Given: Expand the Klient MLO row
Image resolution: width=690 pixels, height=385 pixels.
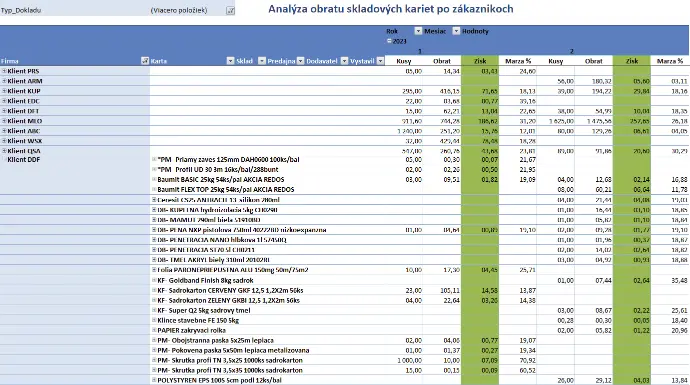Looking at the screenshot, I should [4, 121].
